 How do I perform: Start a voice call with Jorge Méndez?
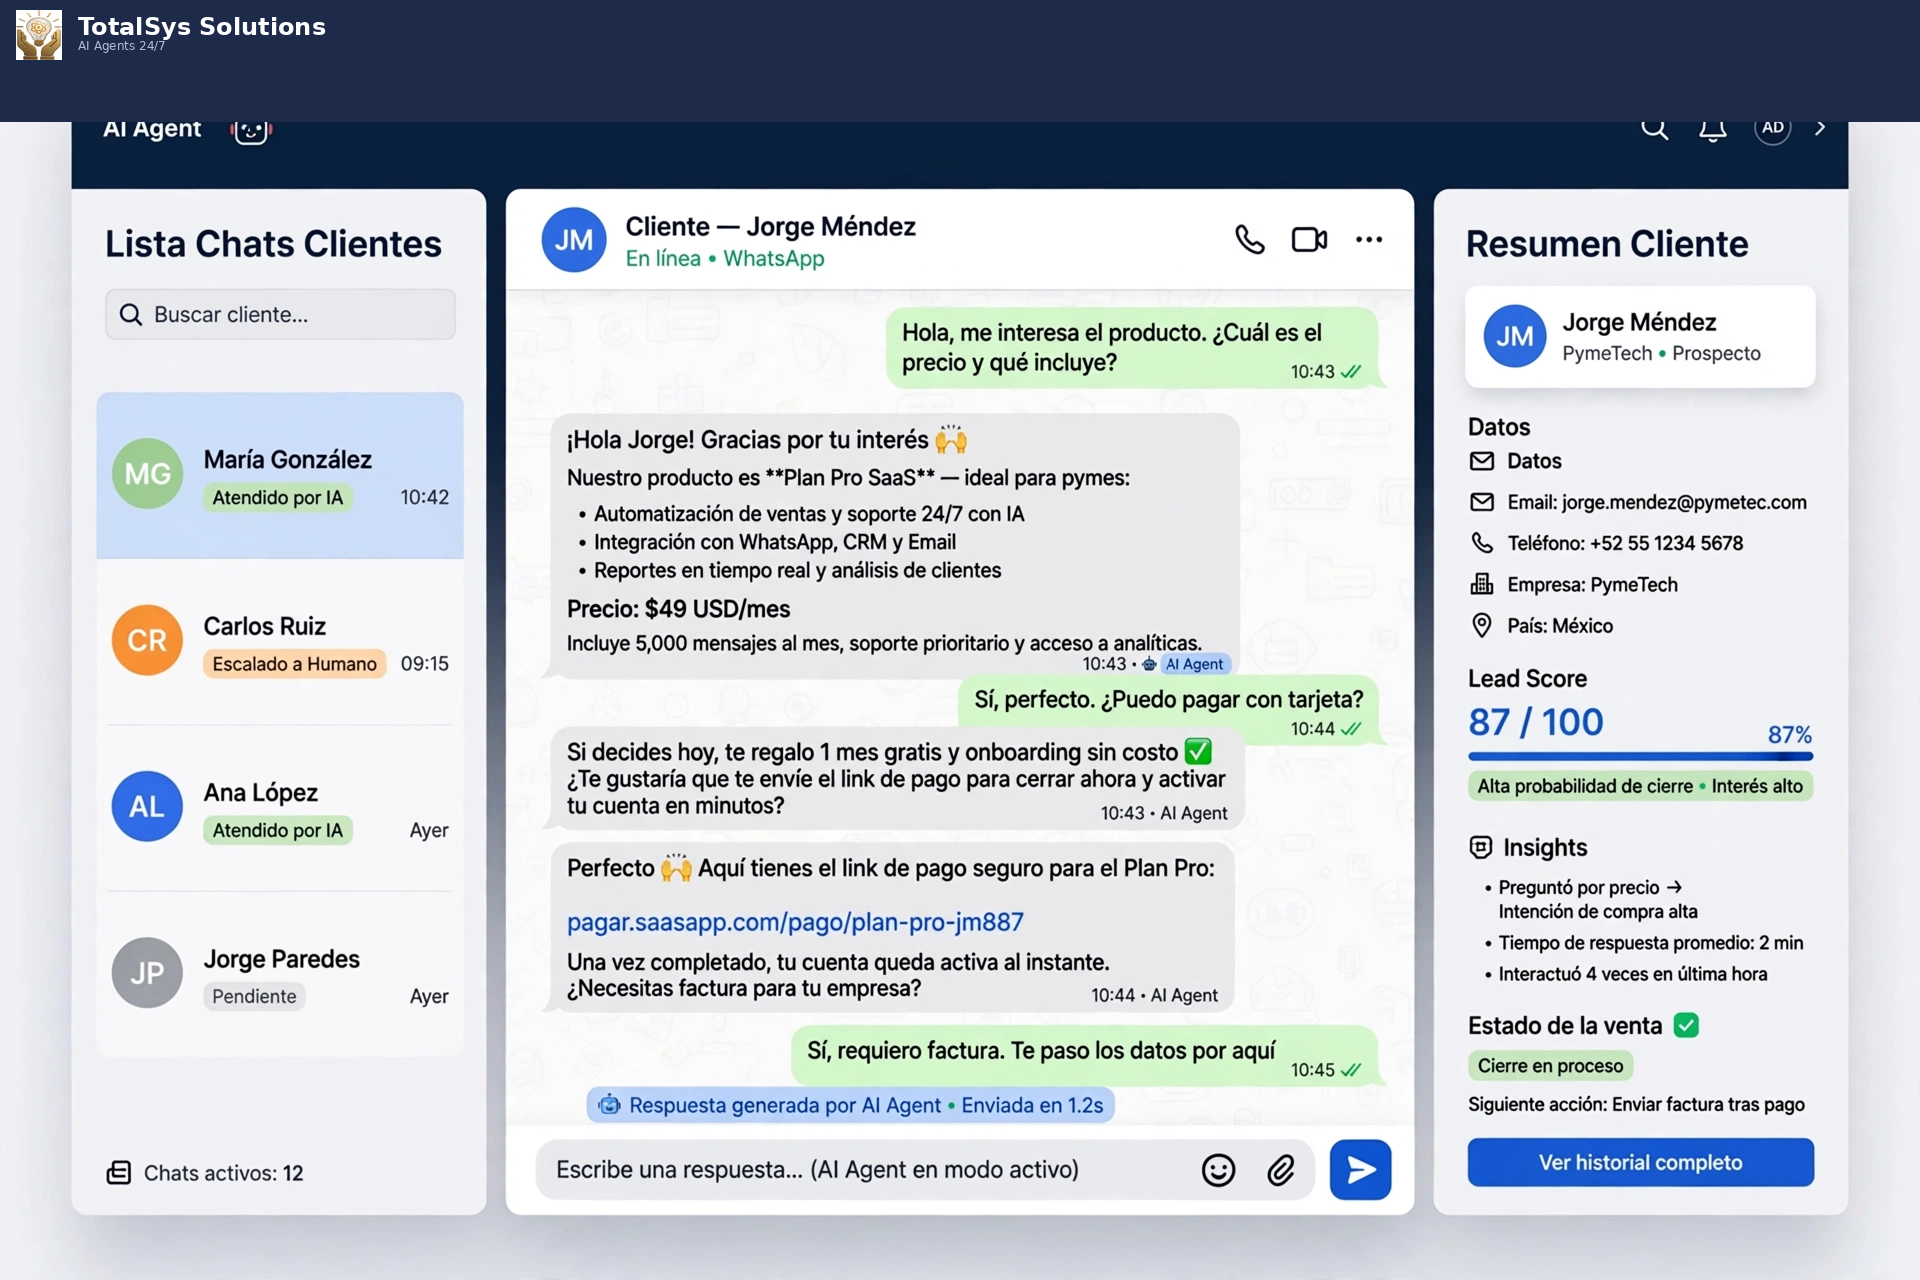pyautogui.click(x=1250, y=240)
